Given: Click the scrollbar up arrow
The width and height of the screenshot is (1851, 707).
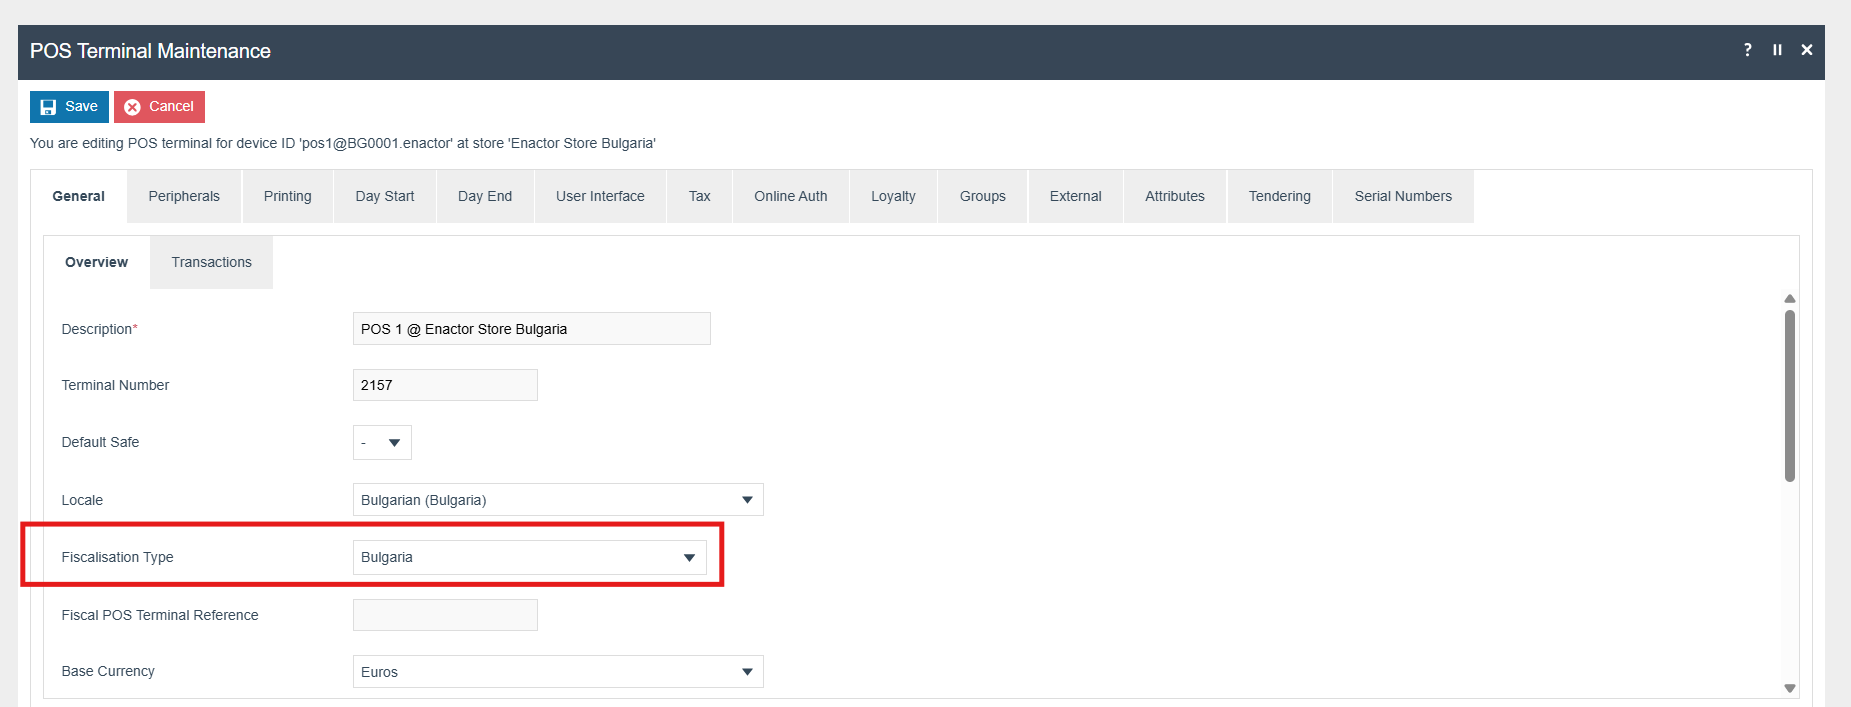Looking at the screenshot, I should pos(1789,299).
